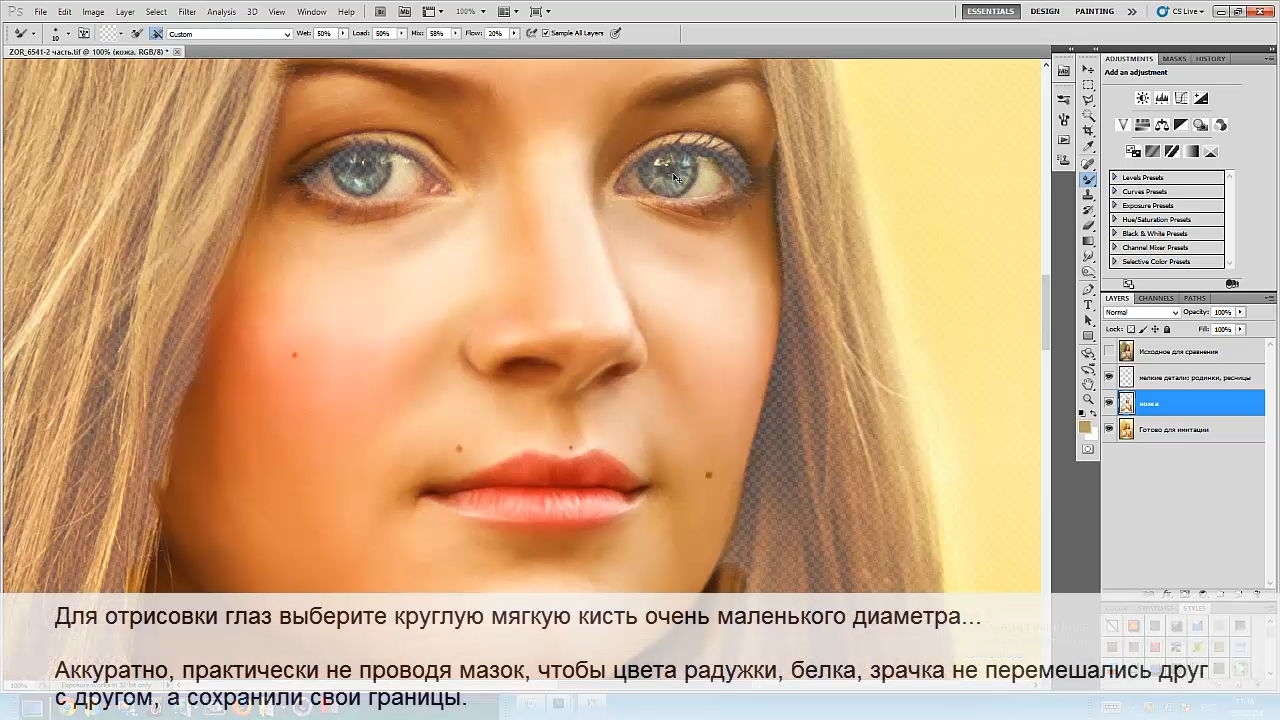The width and height of the screenshot is (1280, 720).
Task: Click the foreground color swatch
Action: (x=1085, y=427)
